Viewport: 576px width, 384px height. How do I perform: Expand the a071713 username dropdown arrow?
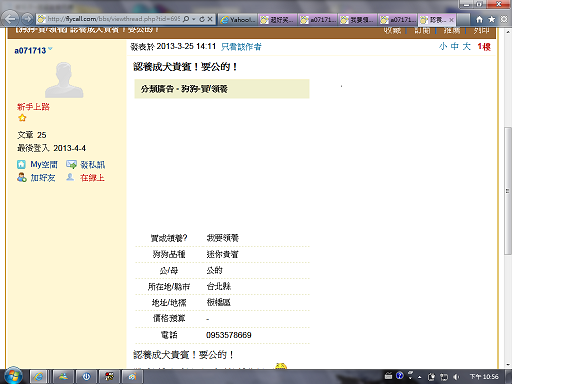tap(50, 49)
